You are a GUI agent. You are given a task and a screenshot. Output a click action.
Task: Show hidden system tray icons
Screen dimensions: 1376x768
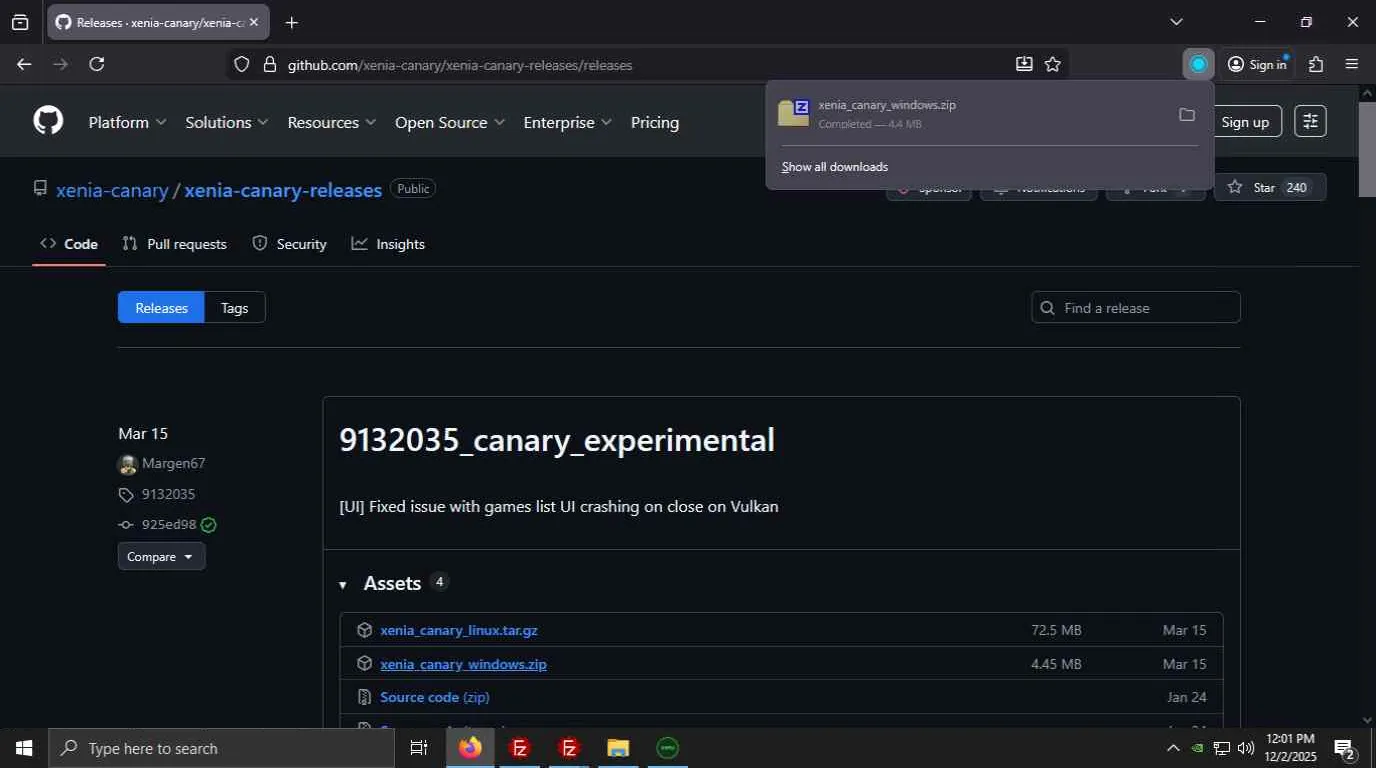(1173, 748)
